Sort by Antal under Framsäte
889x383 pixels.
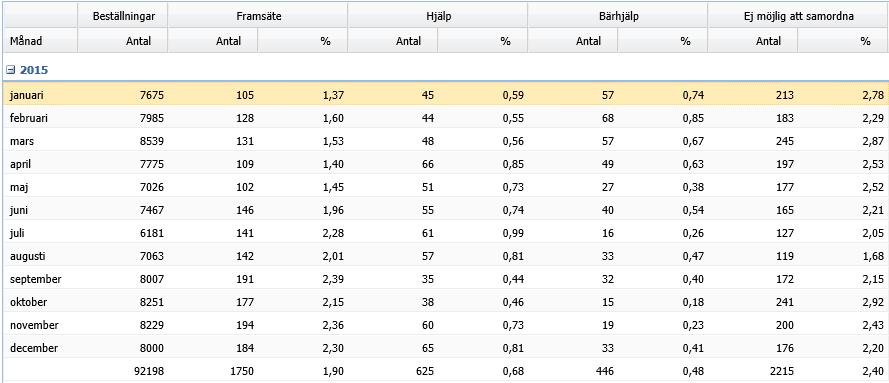coord(213,41)
